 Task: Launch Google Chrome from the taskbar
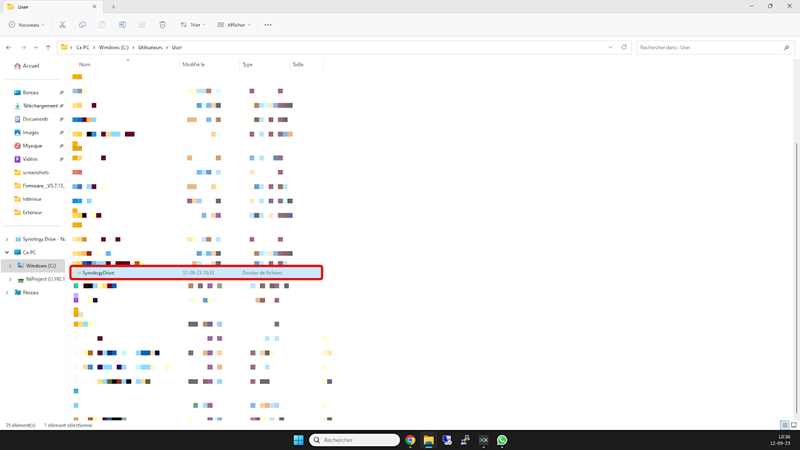coord(410,440)
